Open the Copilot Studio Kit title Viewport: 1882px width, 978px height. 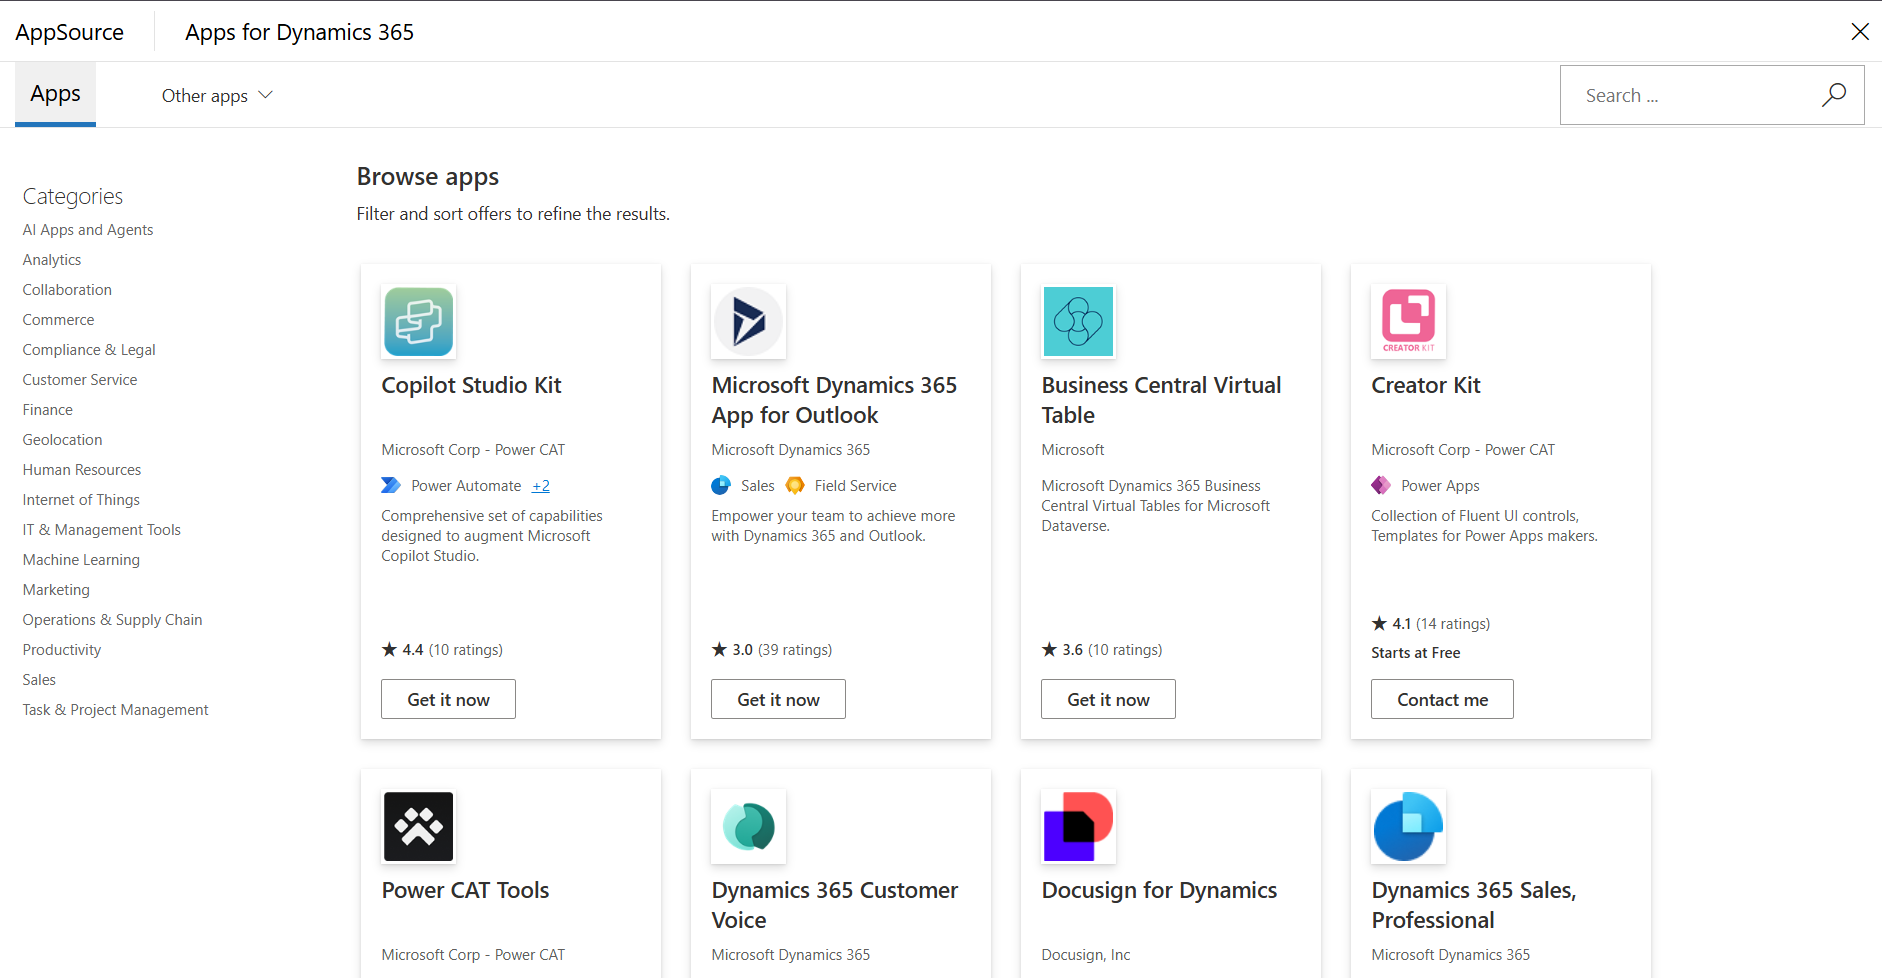[x=471, y=385]
